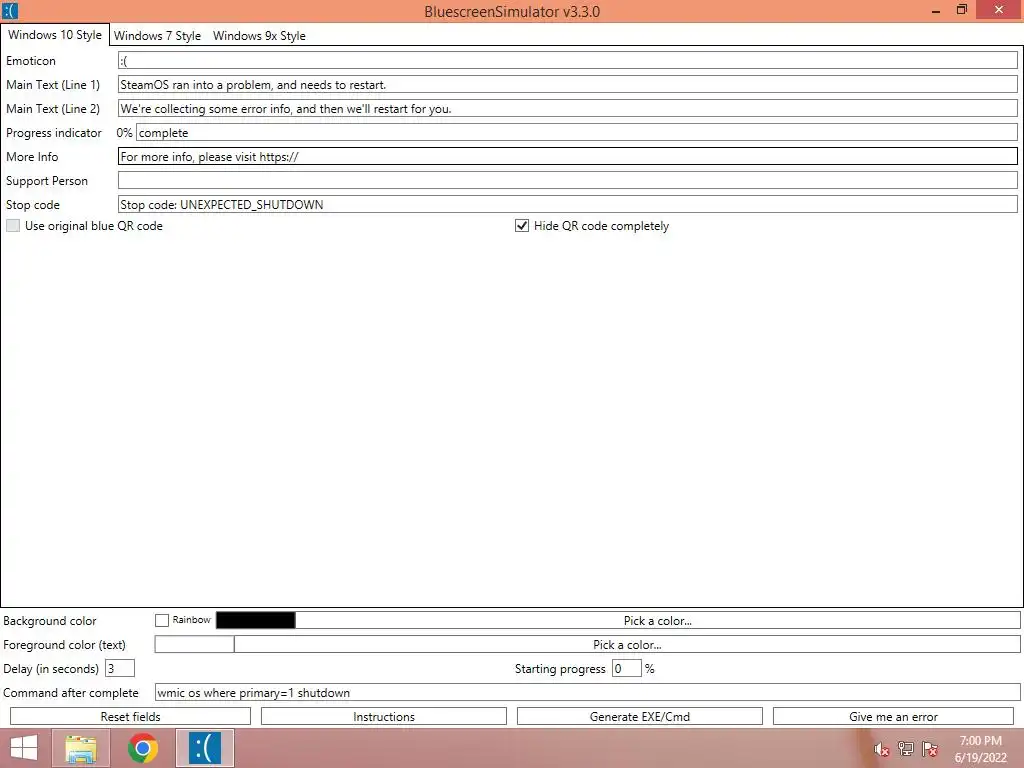This screenshot has width=1024, height=768.
Task: Launch Google Chrome from the taskbar
Action: (143, 748)
